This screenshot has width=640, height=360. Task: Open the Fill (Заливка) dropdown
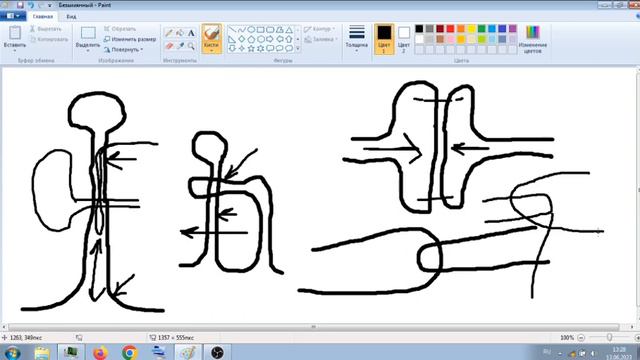[322, 39]
